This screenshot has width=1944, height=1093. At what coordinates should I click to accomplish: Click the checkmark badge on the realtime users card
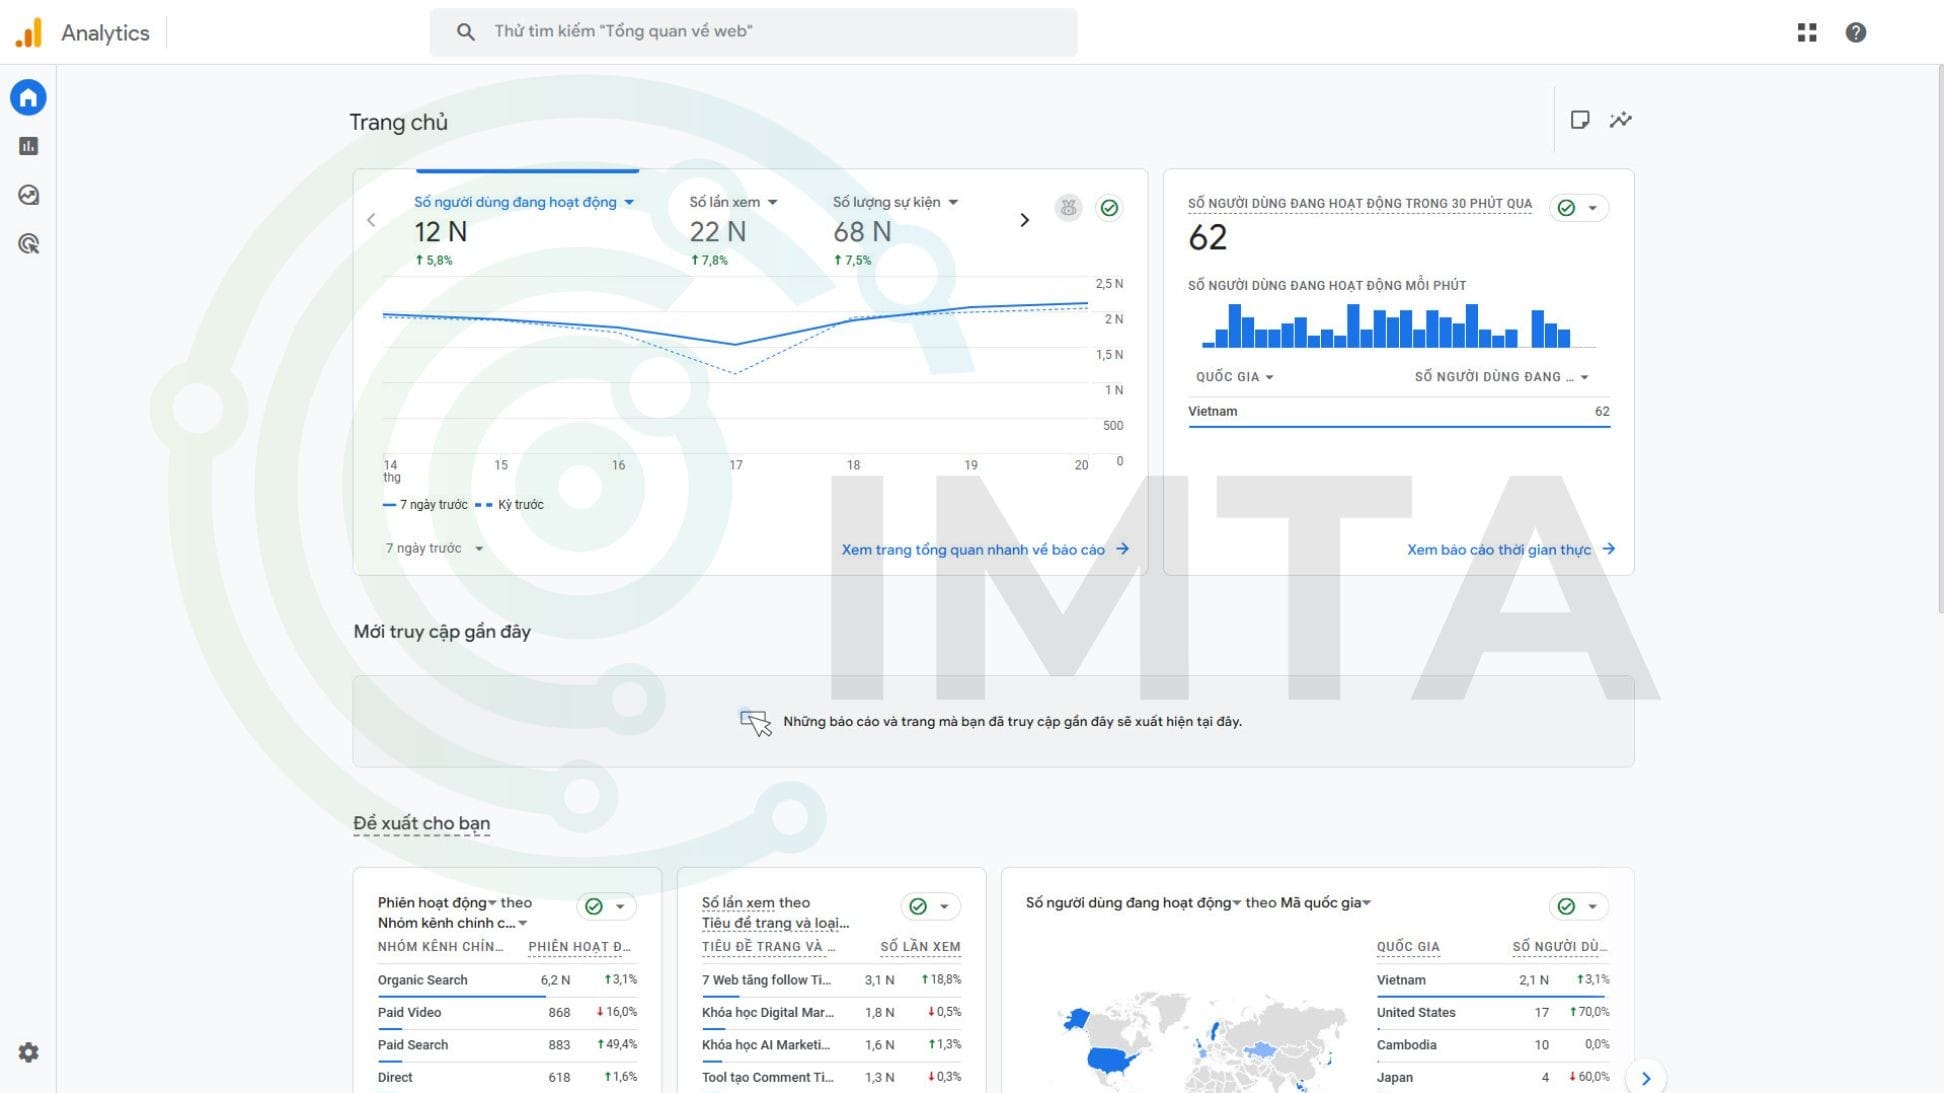(1564, 208)
